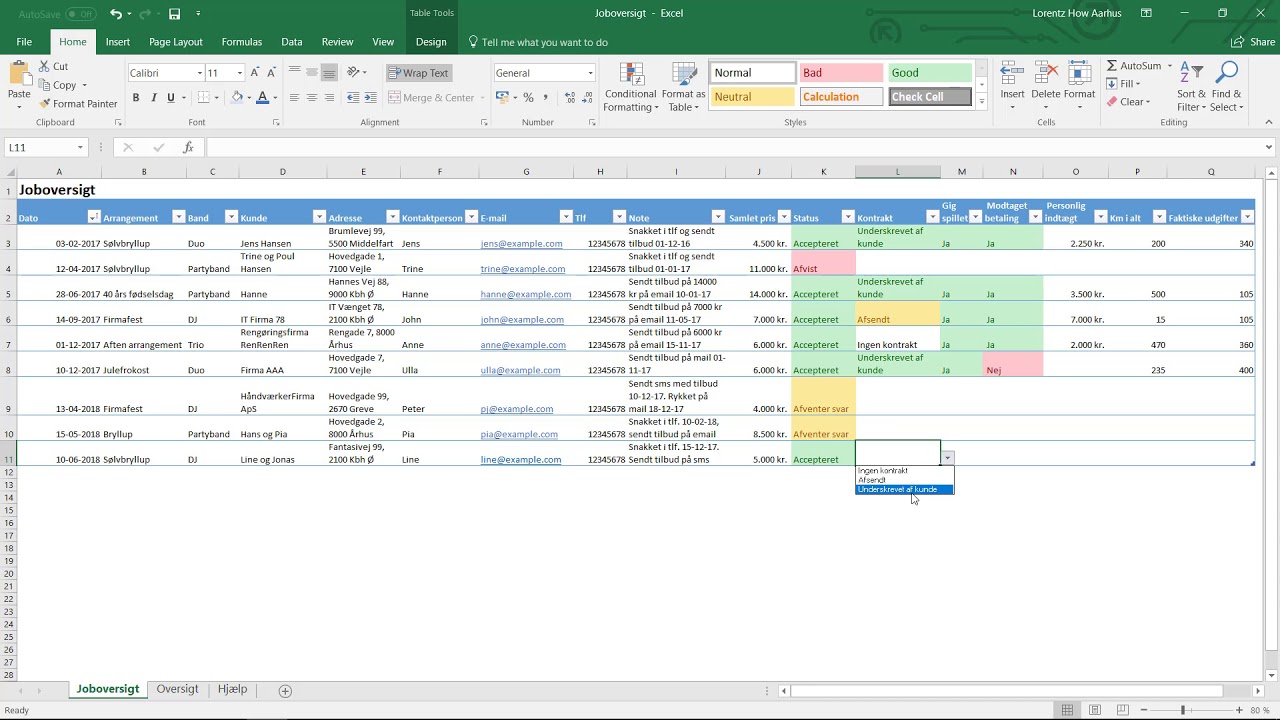Click the Italic formatting icon

153,98
